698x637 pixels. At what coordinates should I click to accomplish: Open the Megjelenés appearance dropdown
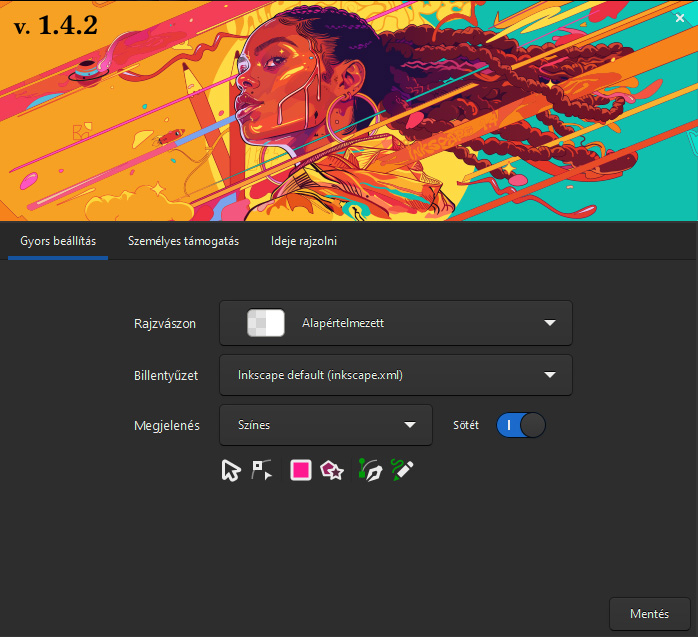pos(325,425)
